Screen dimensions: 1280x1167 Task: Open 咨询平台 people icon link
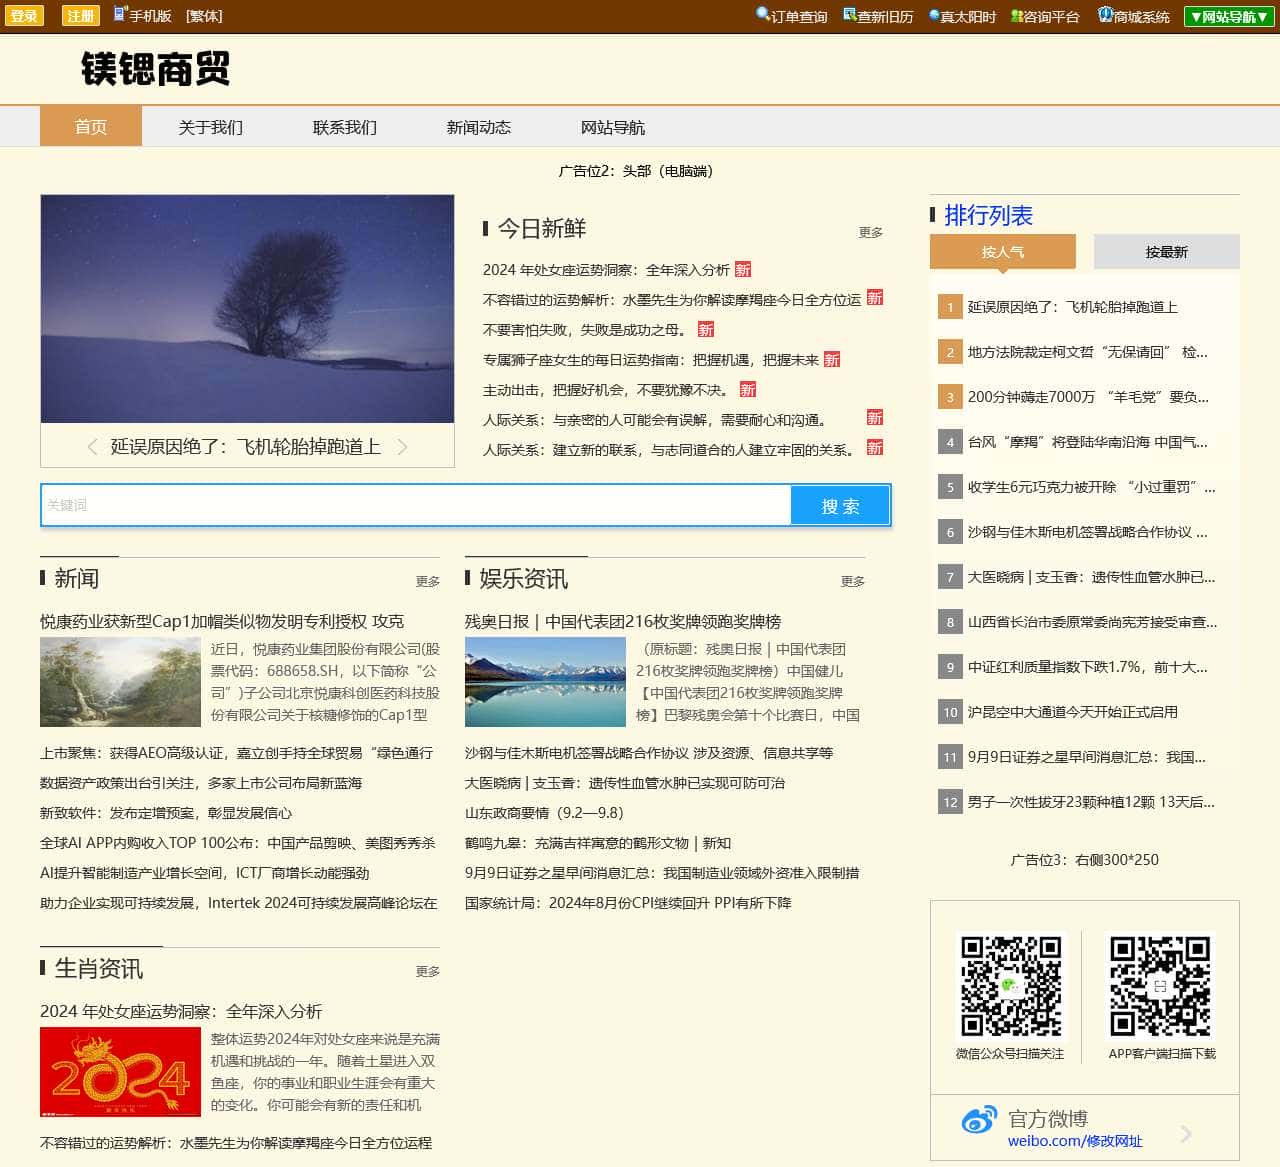tap(1017, 15)
